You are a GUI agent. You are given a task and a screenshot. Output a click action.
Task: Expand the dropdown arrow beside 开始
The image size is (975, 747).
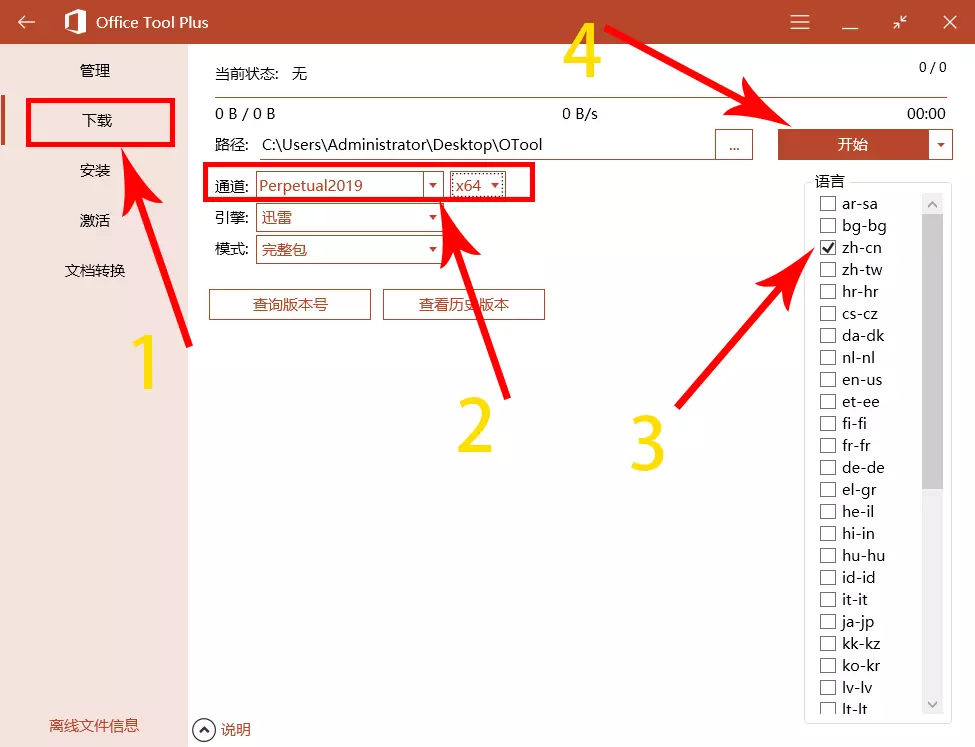[941, 144]
